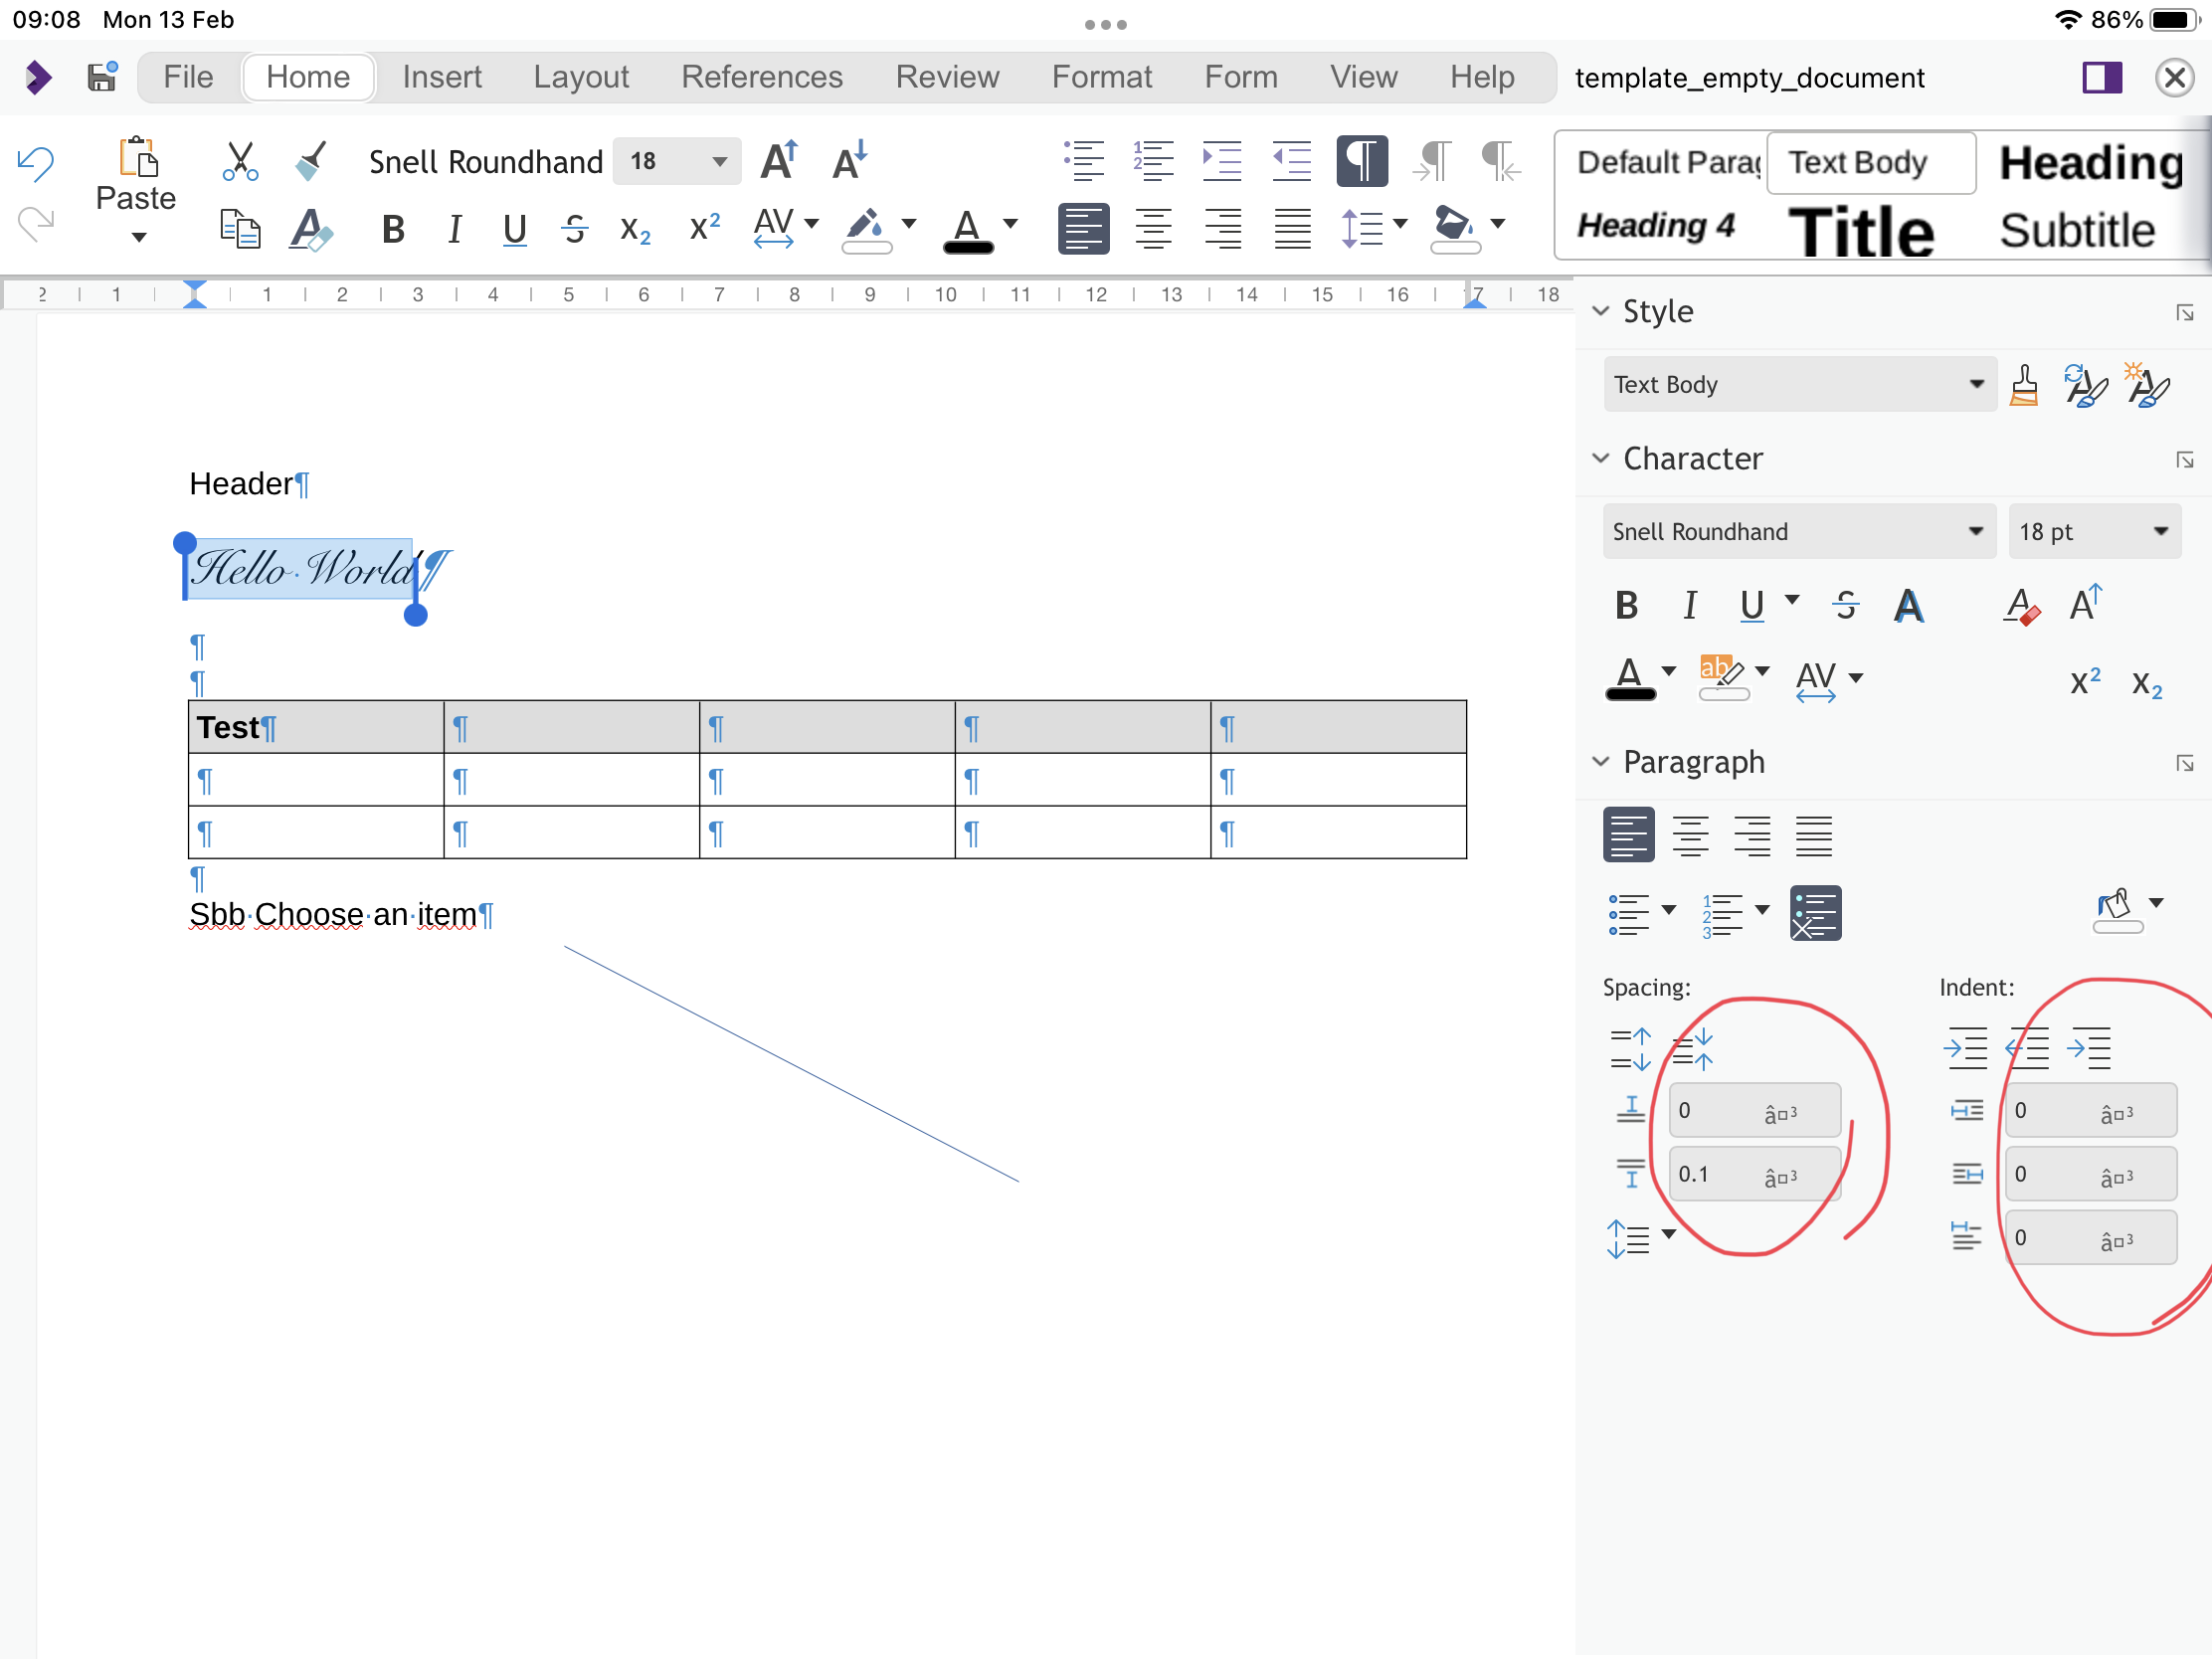Toggle underline in the toolbar

coord(513,228)
